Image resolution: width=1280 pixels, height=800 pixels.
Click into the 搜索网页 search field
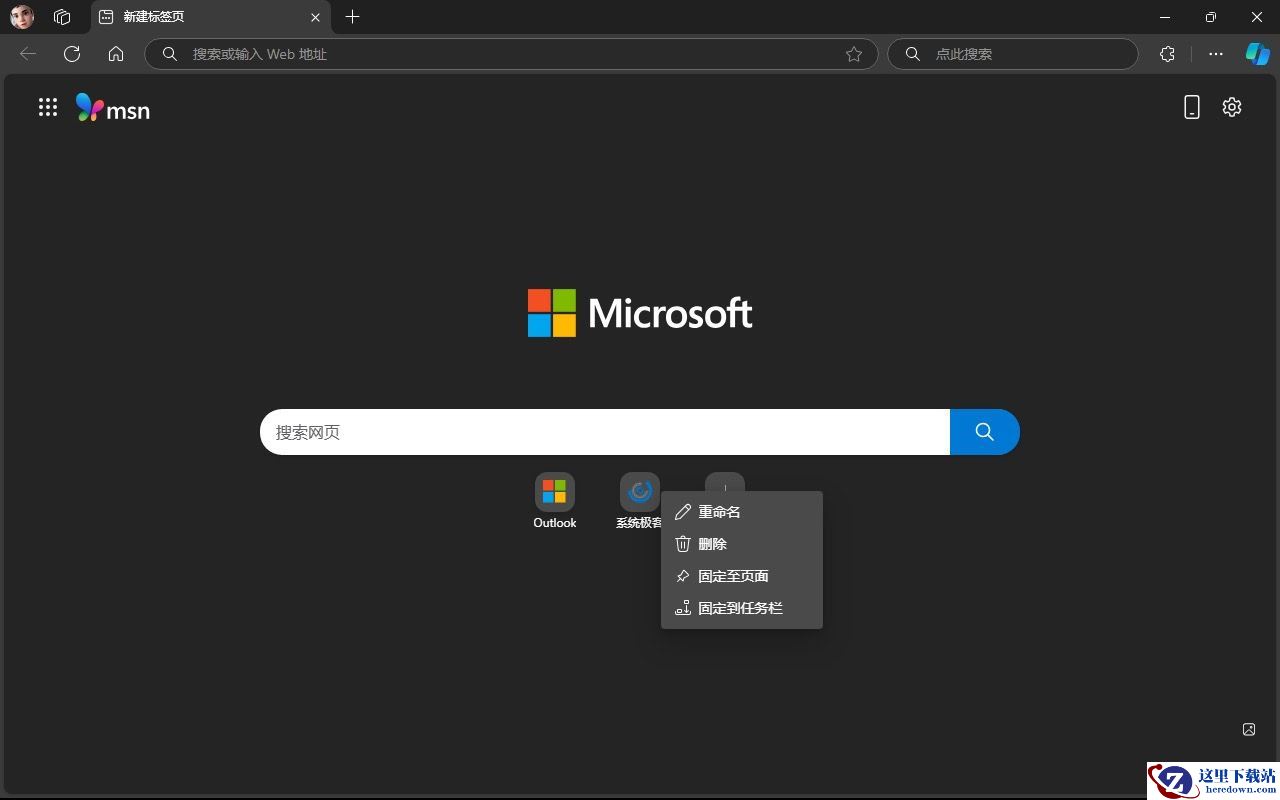pyautogui.click(x=605, y=432)
